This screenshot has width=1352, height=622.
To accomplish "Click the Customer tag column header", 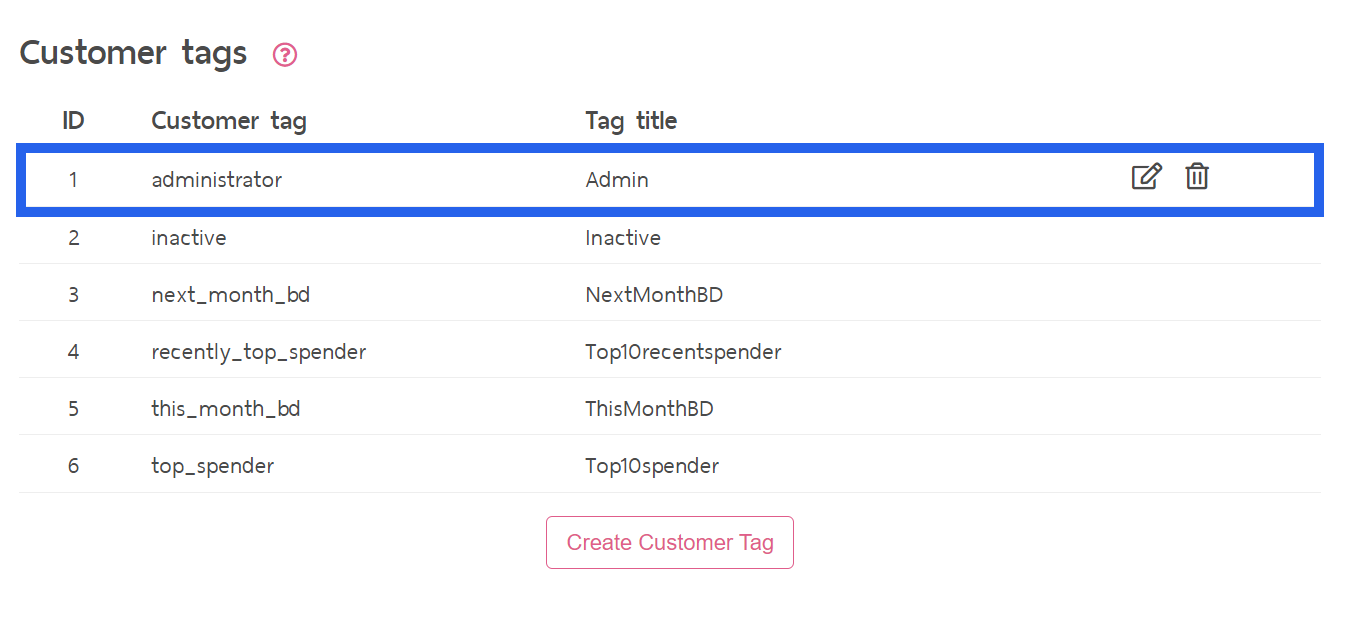I will (x=229, y=121).
